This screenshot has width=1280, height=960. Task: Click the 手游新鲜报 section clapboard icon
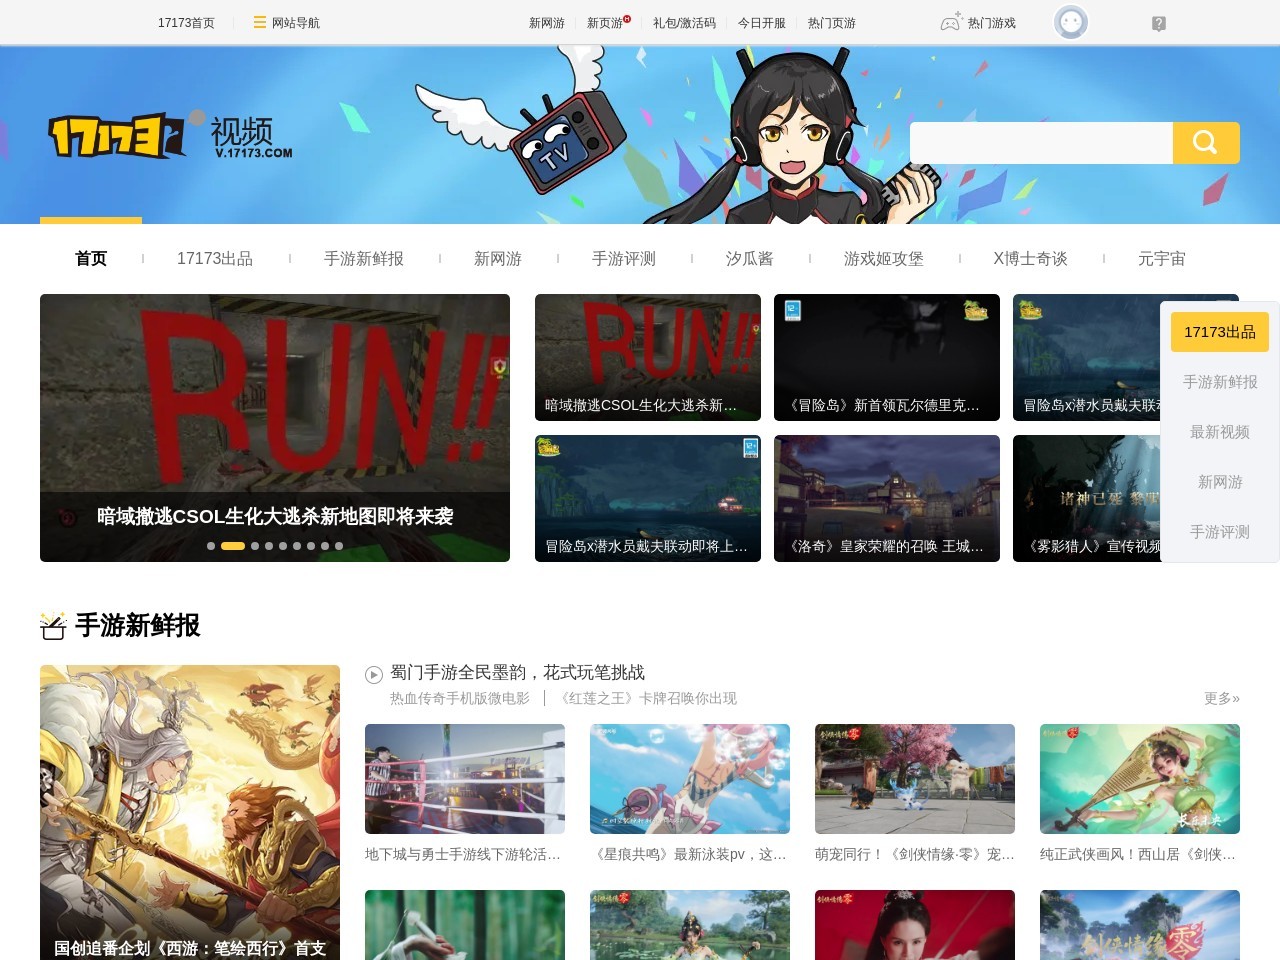click(53, 626)
